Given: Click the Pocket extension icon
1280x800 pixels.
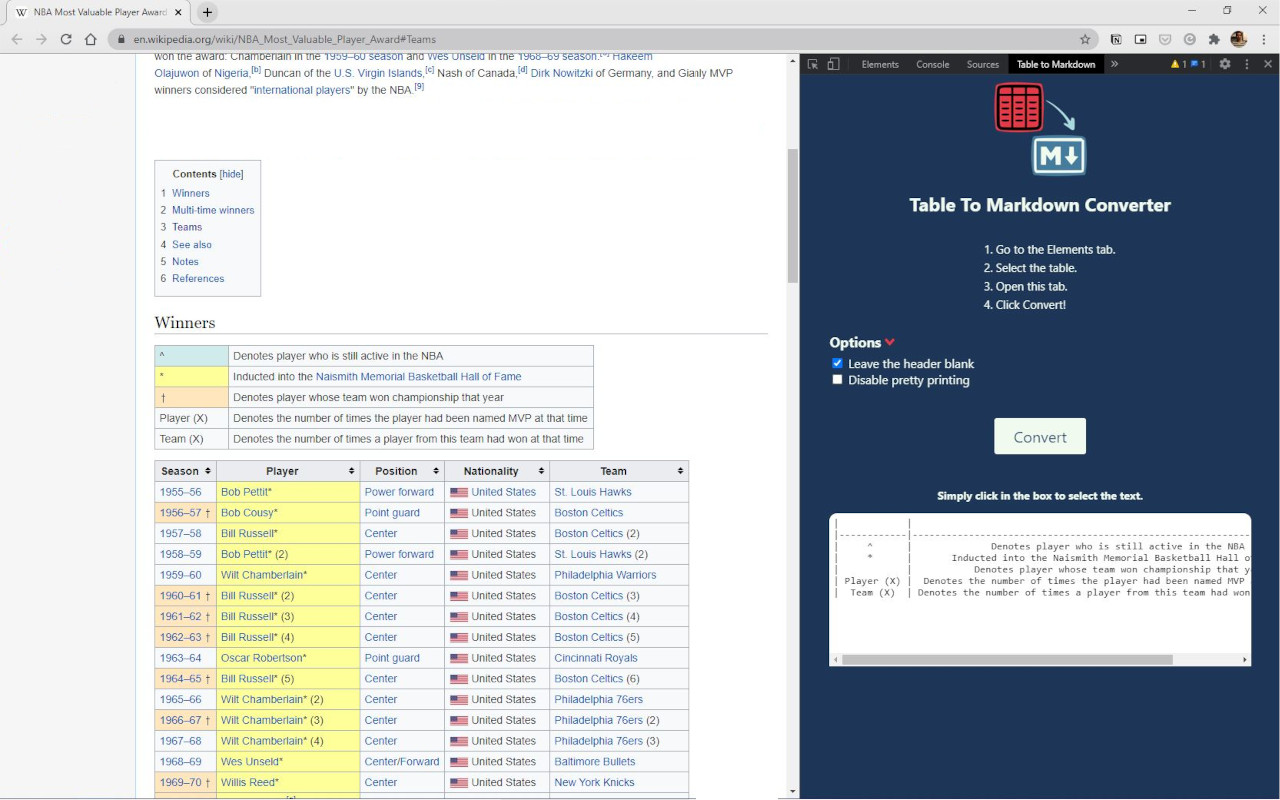Looking at the screenshot, I should [x=1165, y=39].
